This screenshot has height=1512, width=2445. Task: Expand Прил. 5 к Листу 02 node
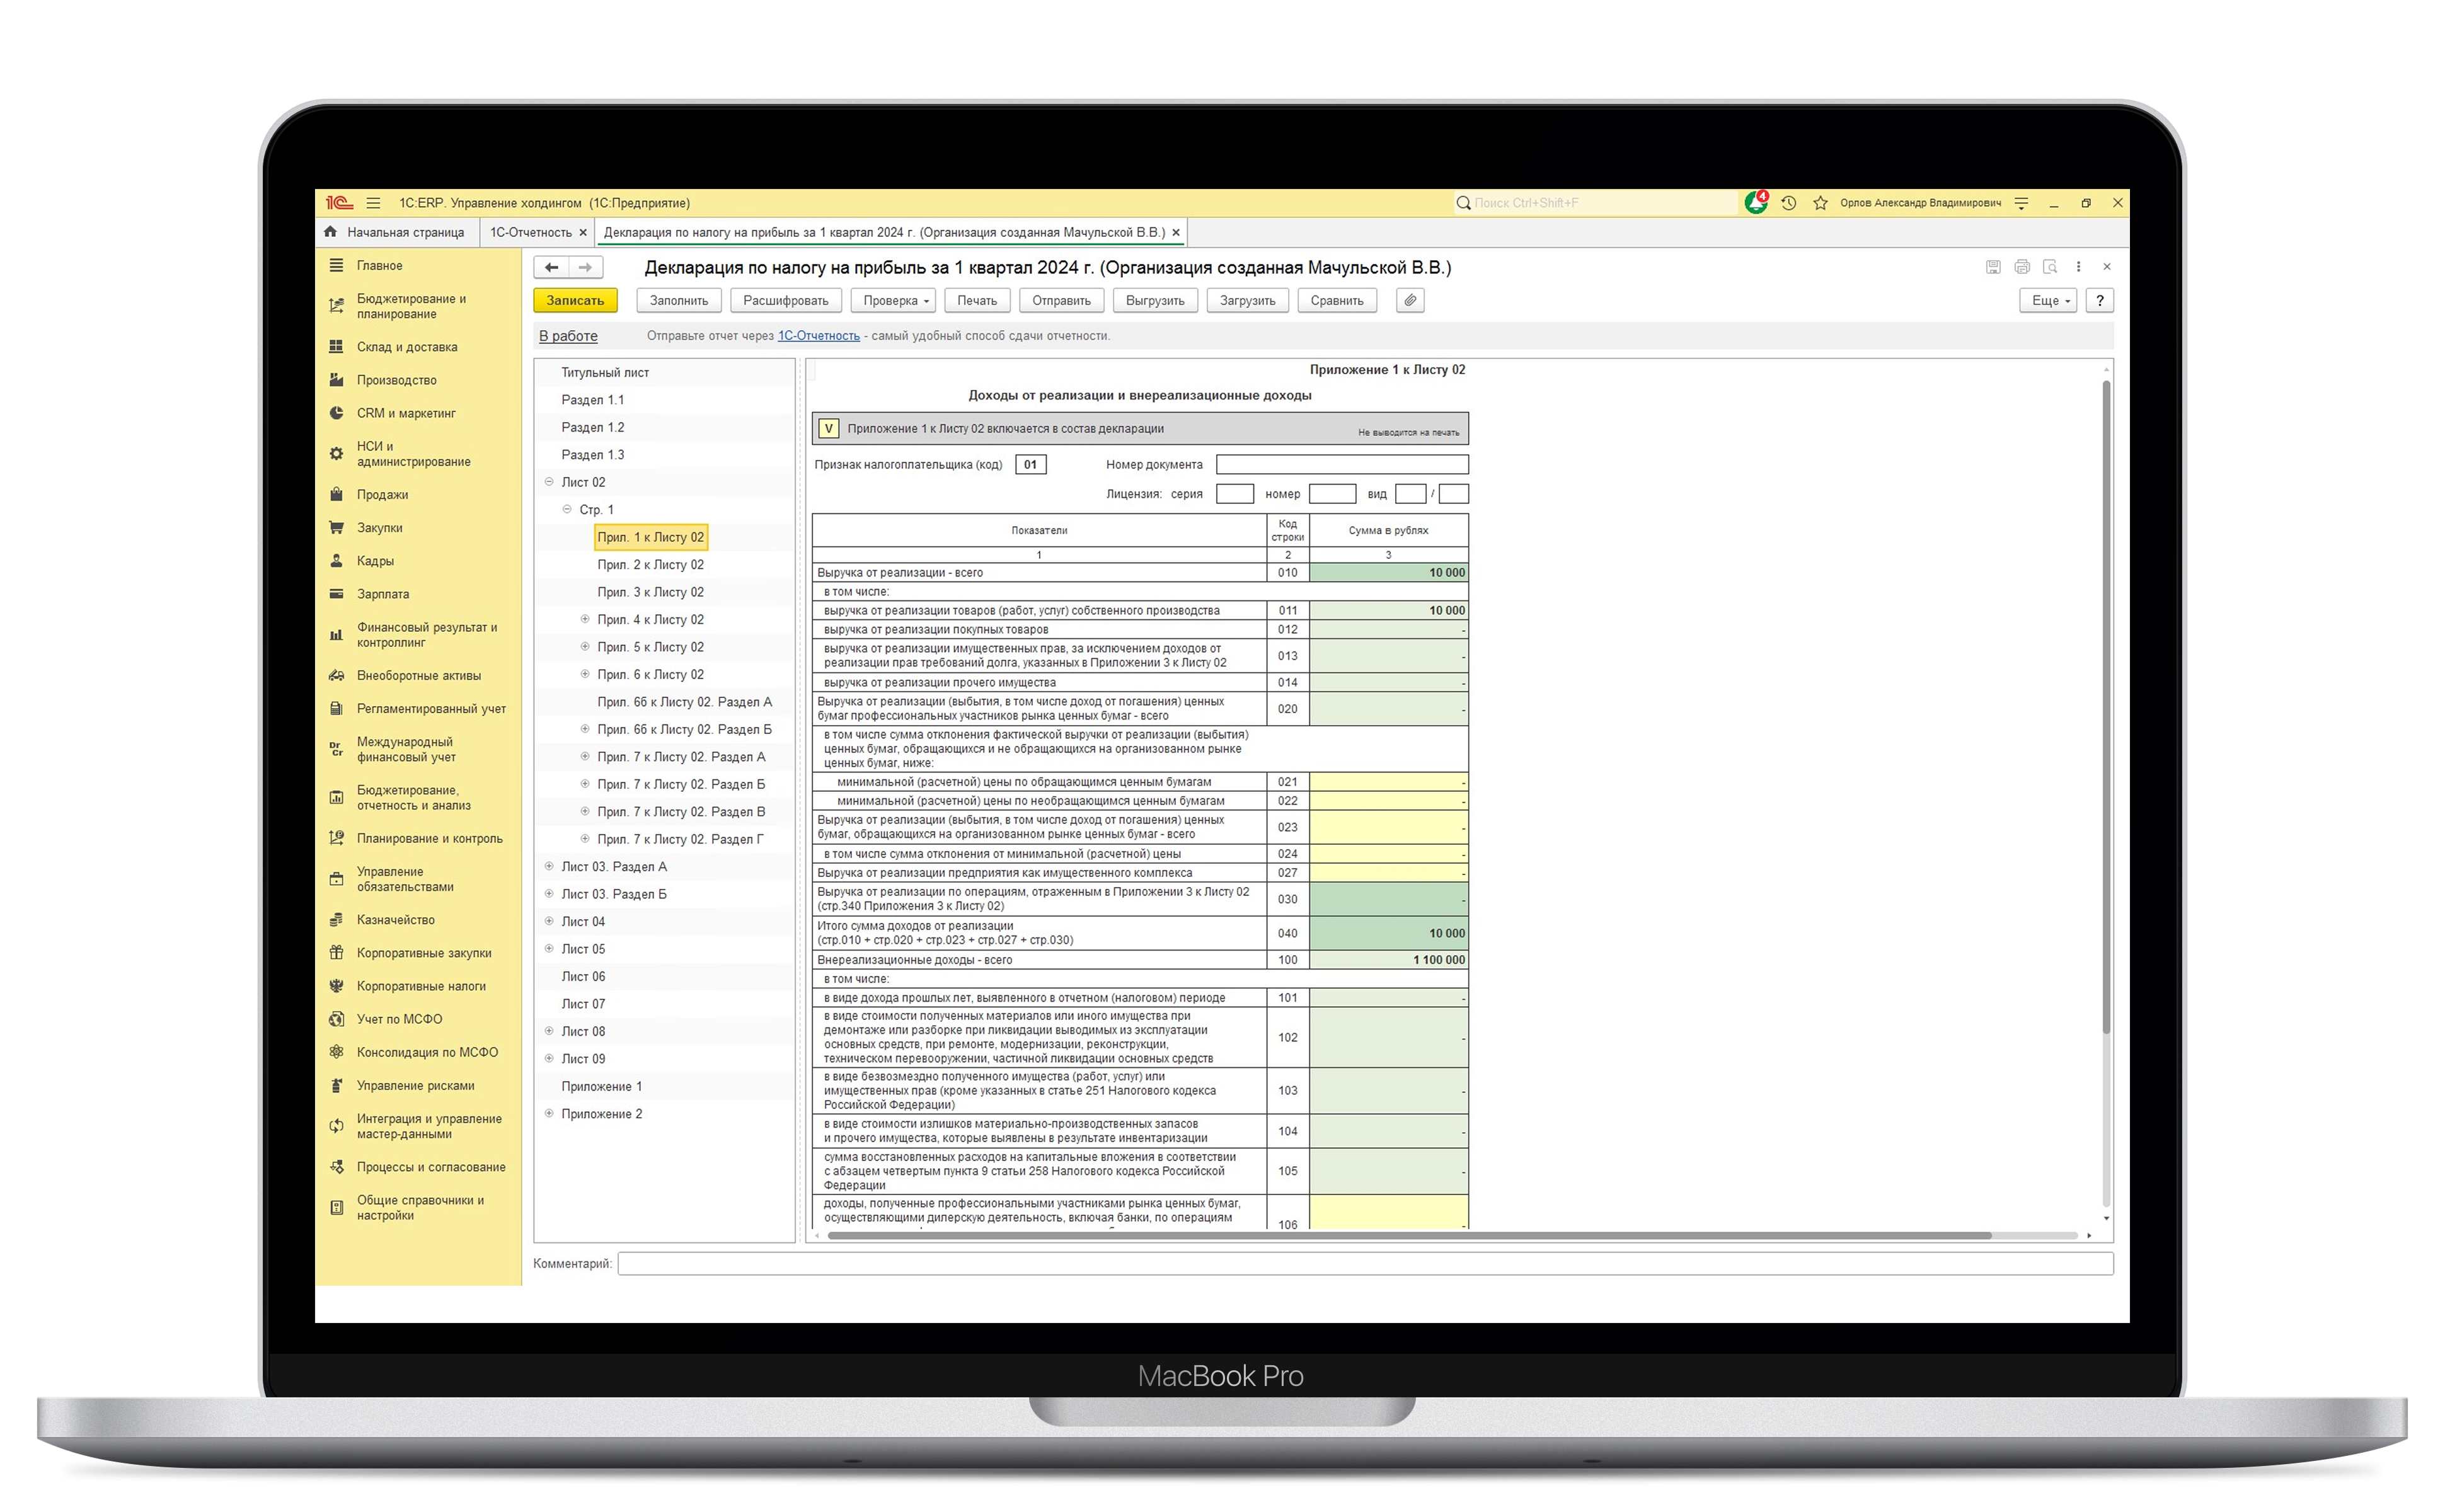pyautogui.click(x=585, y=647)
